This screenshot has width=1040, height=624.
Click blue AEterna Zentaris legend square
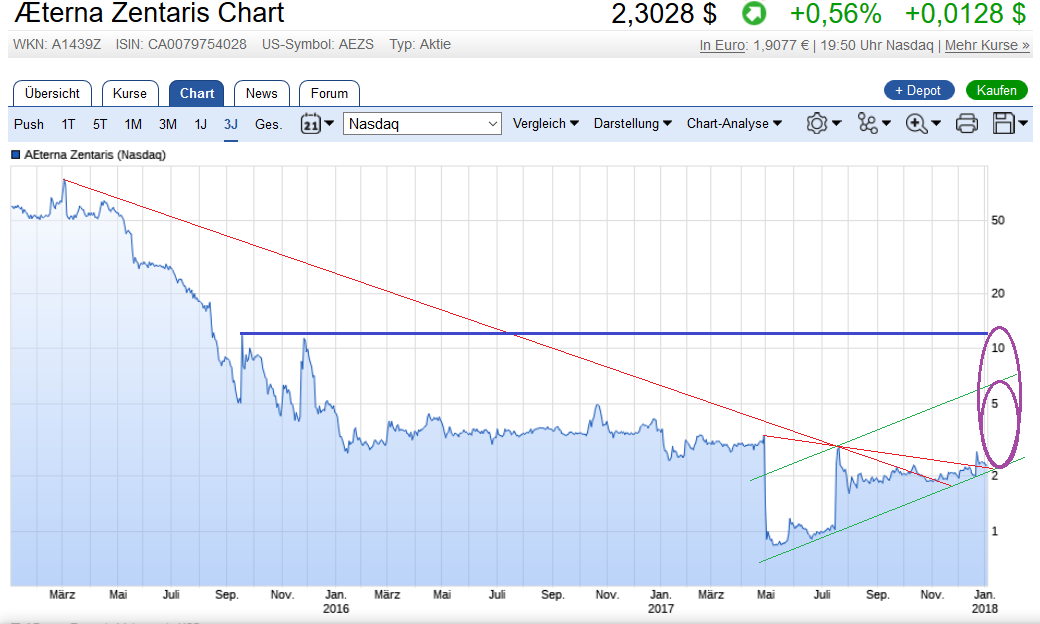pyautogui.click(x=15, y=155)
